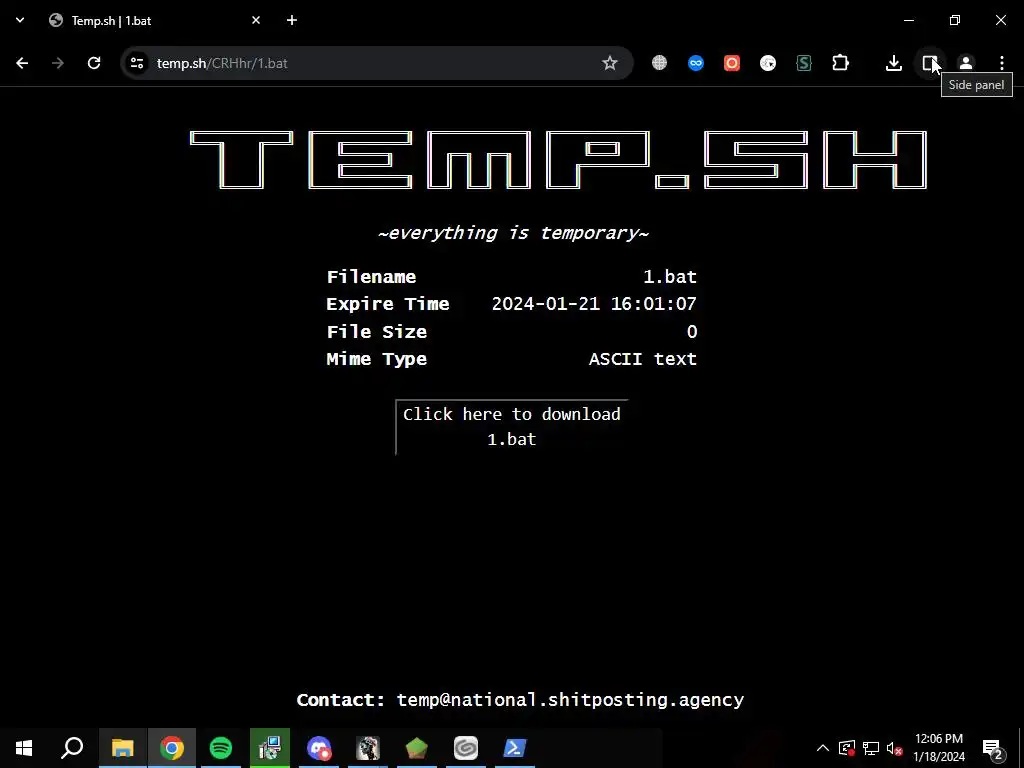Open the green S extension icon
The image size is (1024, 768).
point(804,63)
